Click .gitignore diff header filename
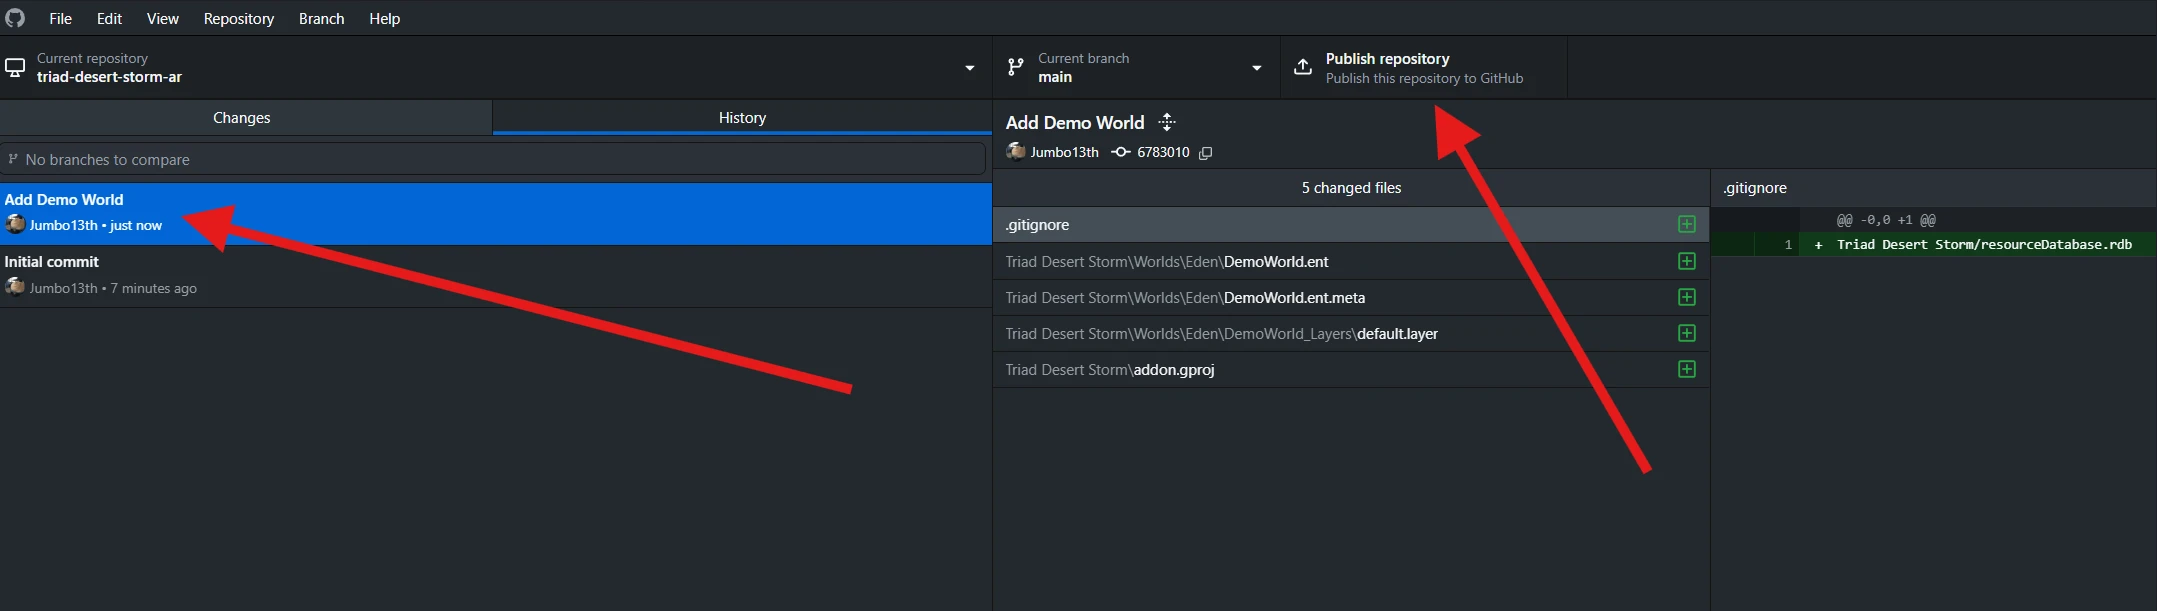 coord(1754,188)
